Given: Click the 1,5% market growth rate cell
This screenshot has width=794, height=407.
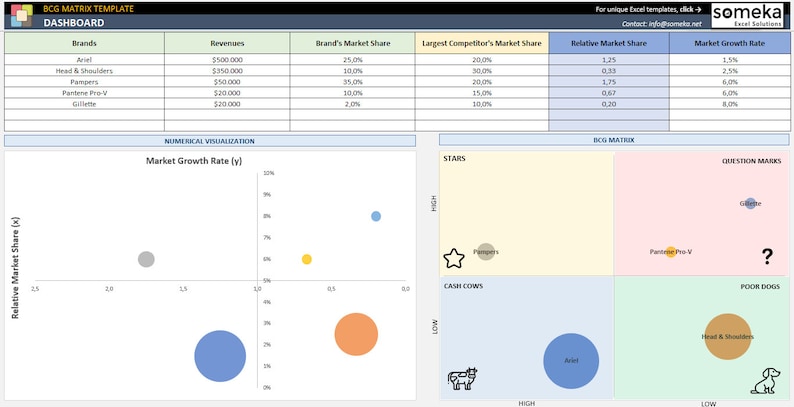Looking at the screenshot, I should click(730, 59).
